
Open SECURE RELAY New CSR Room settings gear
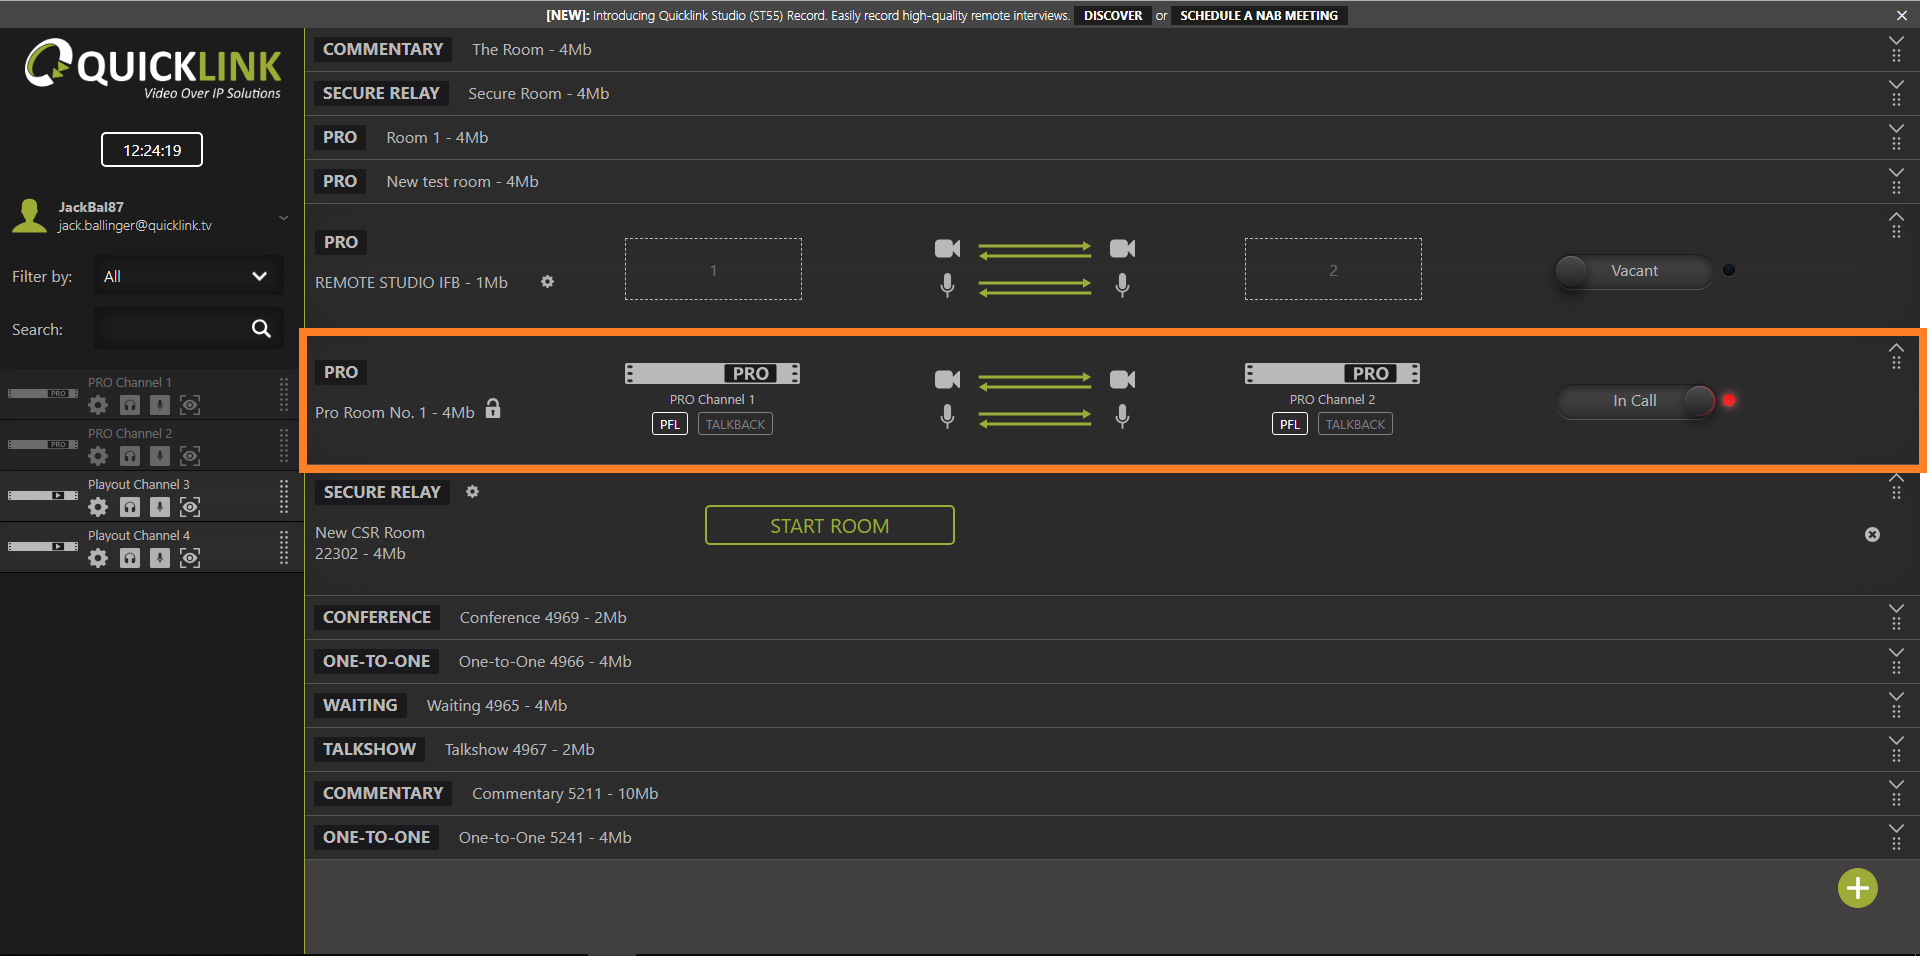point(473,492)
